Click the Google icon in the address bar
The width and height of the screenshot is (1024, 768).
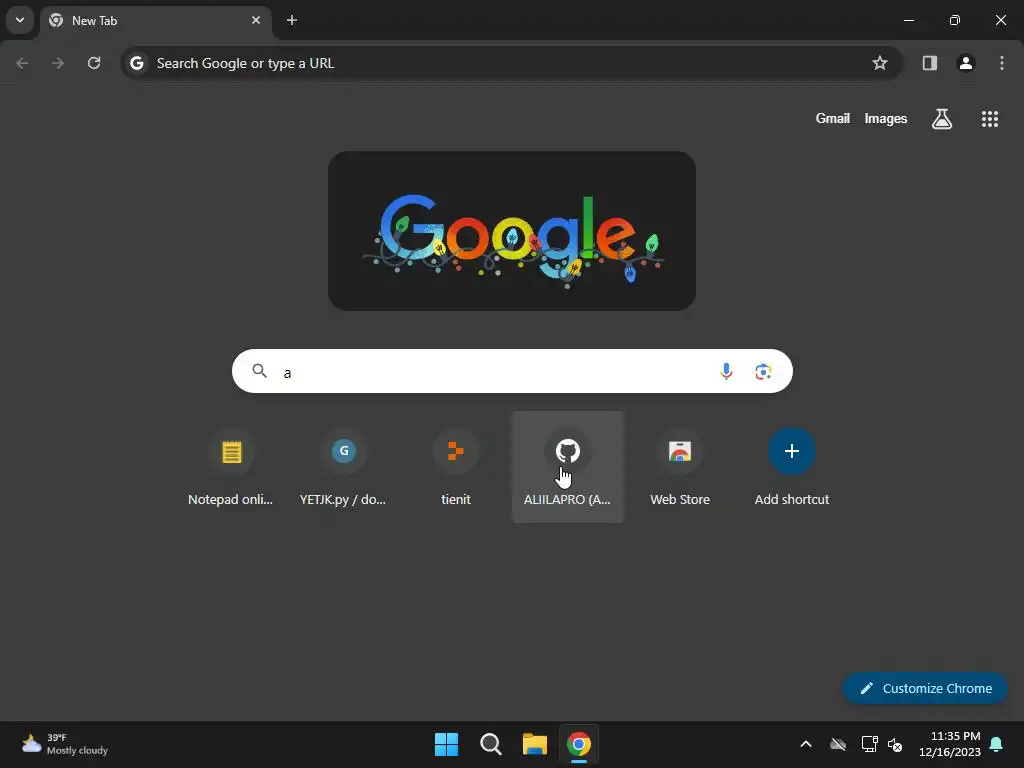point(136,63)
